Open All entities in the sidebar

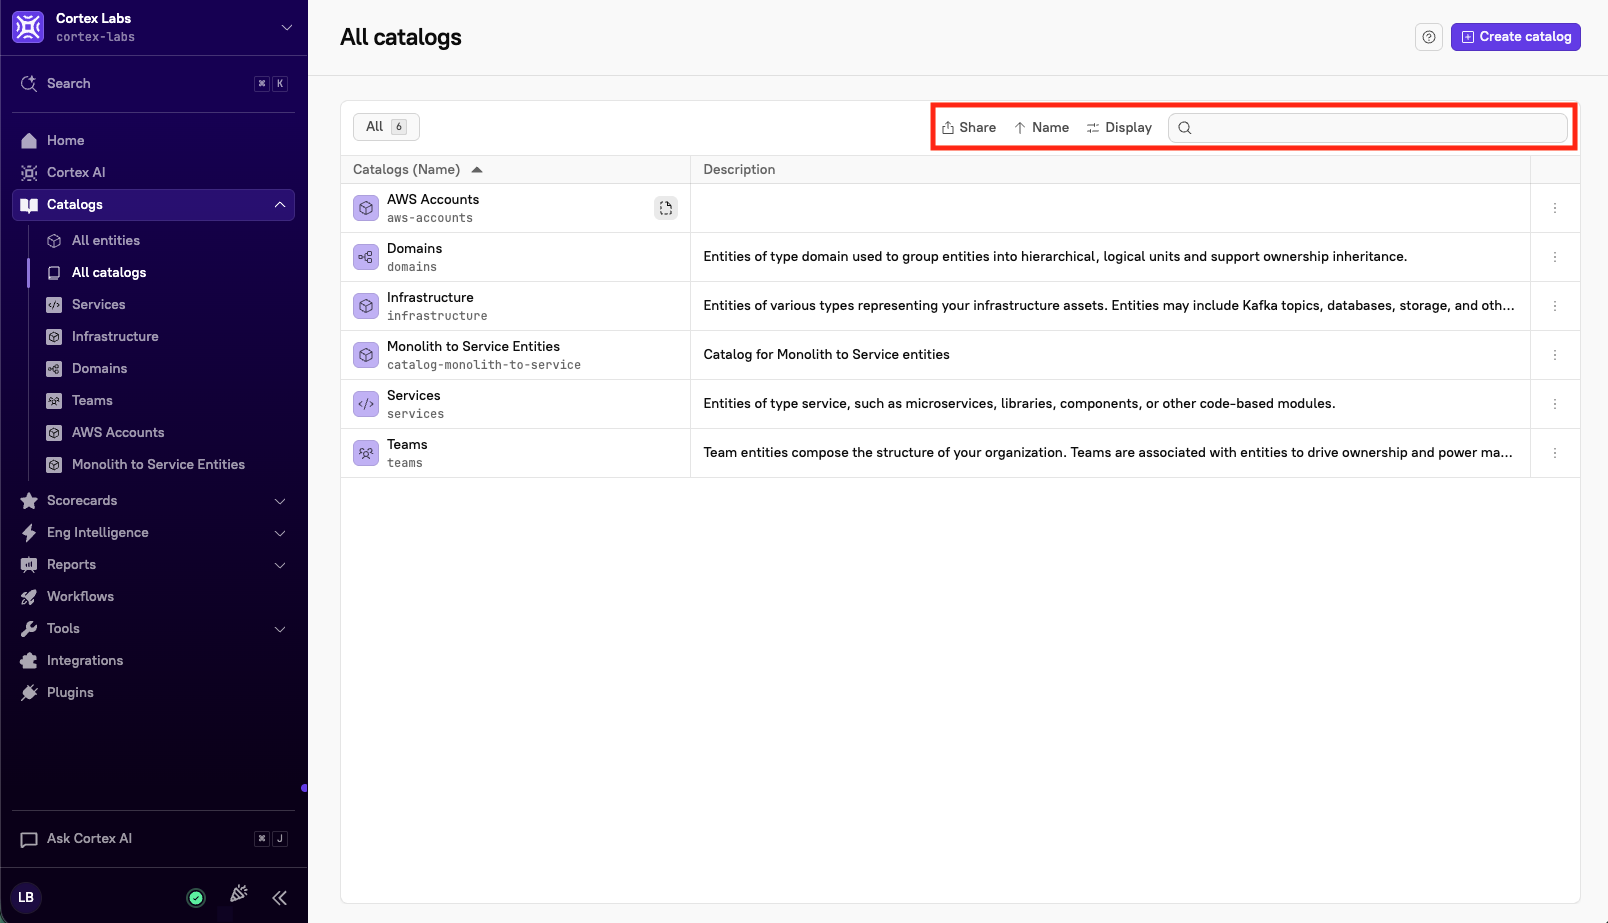click(x=106, y=241)
